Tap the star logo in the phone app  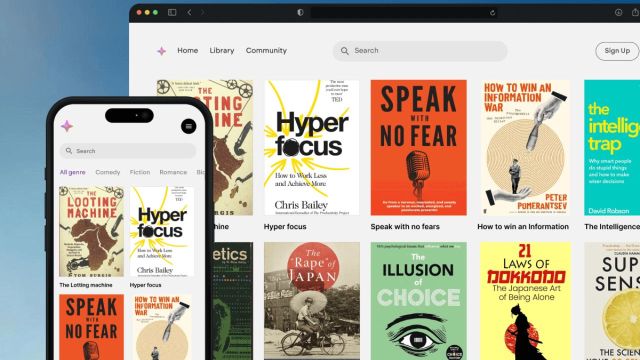pos(67,126)
